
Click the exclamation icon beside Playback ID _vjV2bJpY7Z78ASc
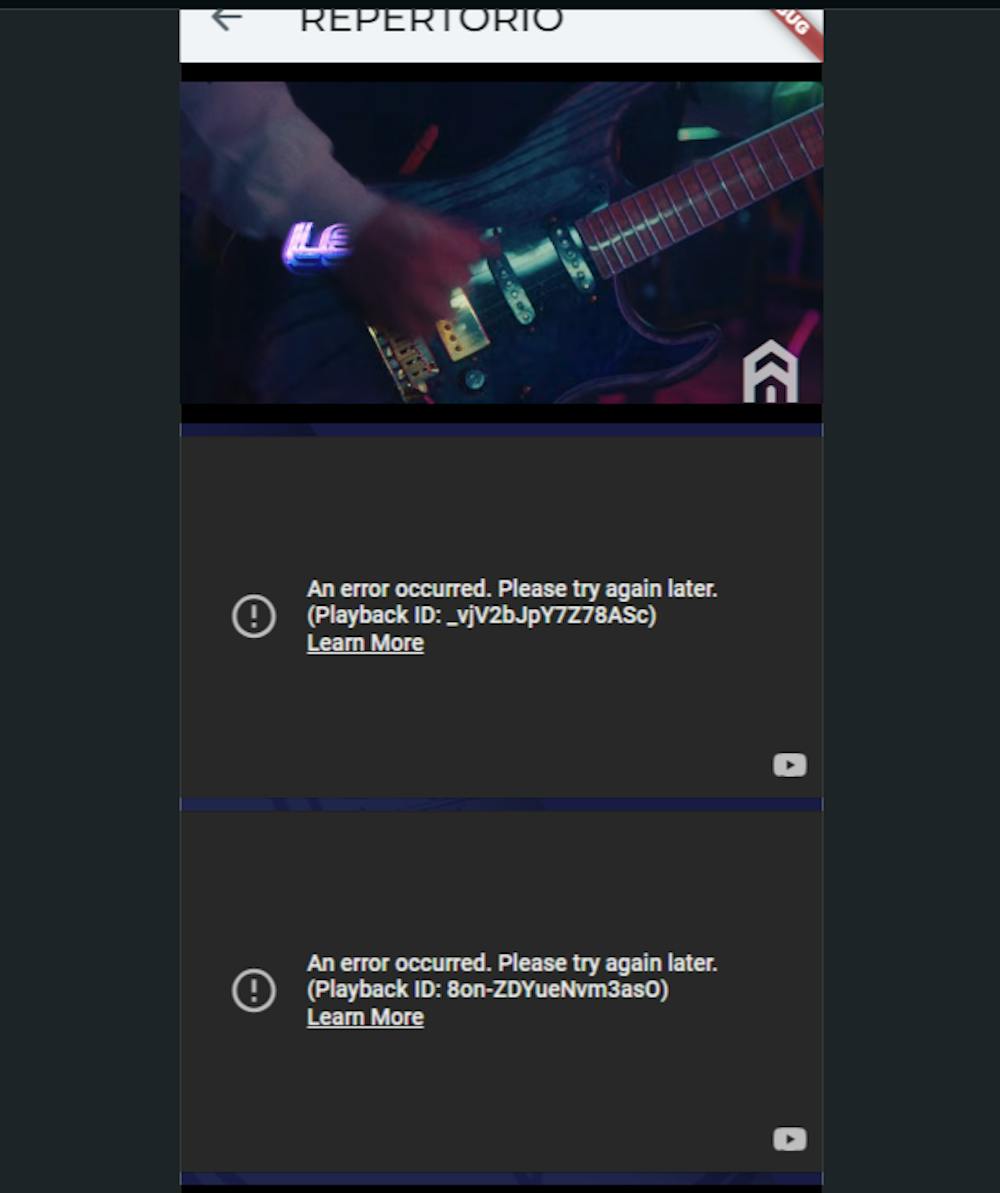click(253, 616)
